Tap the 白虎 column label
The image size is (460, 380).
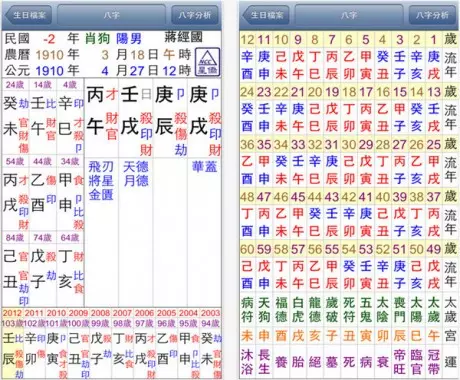(x=298, y=310)
